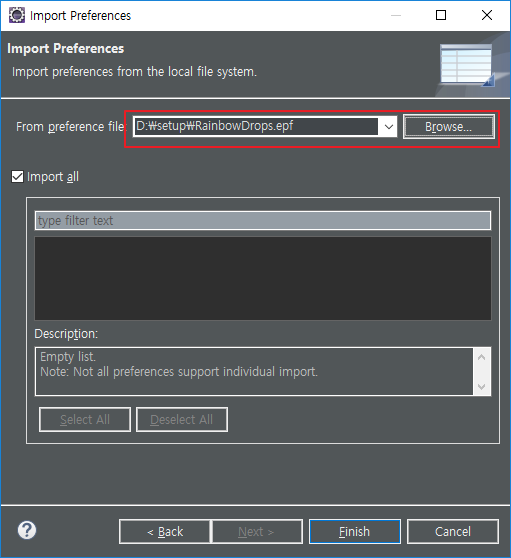Open help via question mark icon

(x=27, y=530)
